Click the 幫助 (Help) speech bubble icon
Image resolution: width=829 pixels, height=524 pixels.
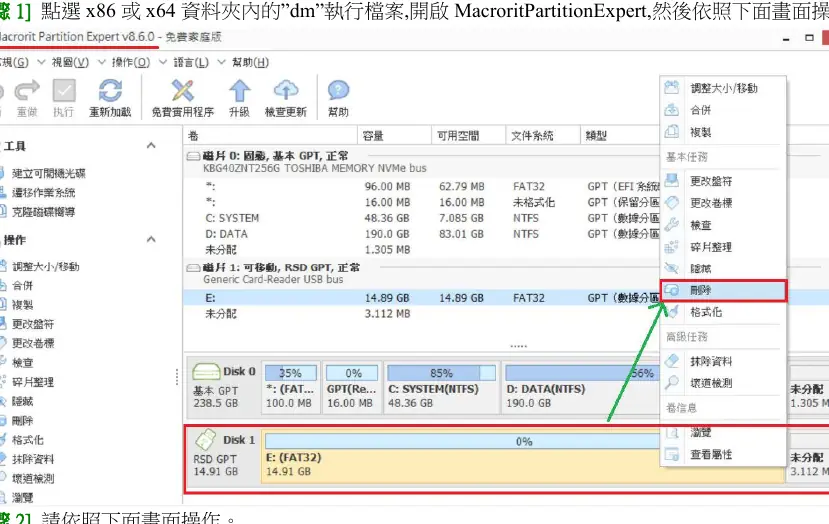tap(338, 91)
